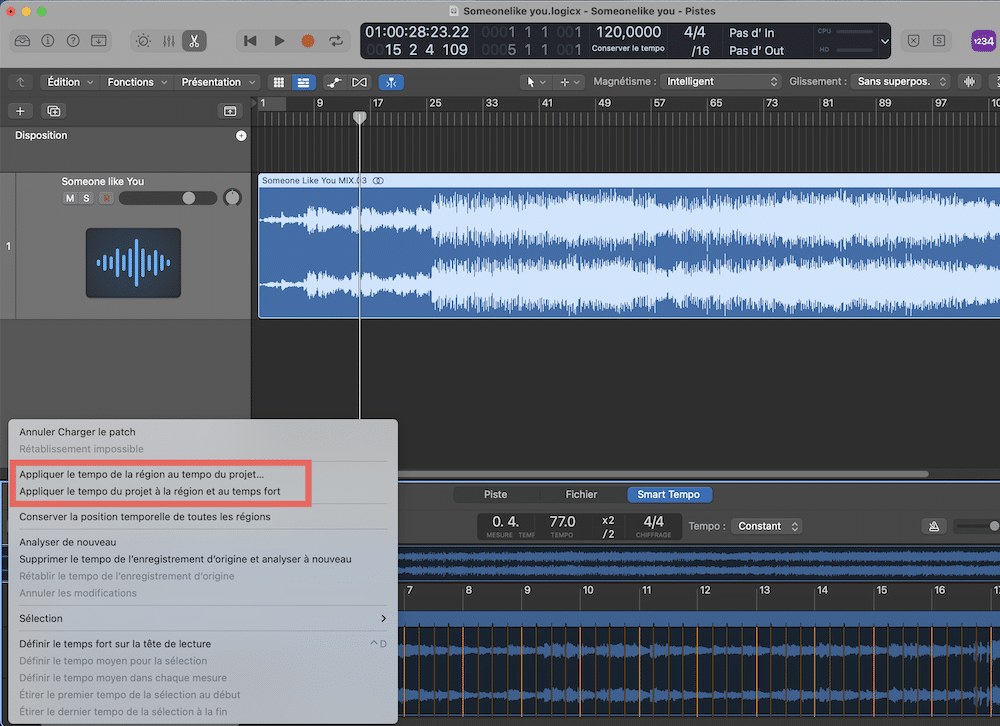Open the Présentation menu
Screen dimensions: 1000x726
click(x=217, y=82)
